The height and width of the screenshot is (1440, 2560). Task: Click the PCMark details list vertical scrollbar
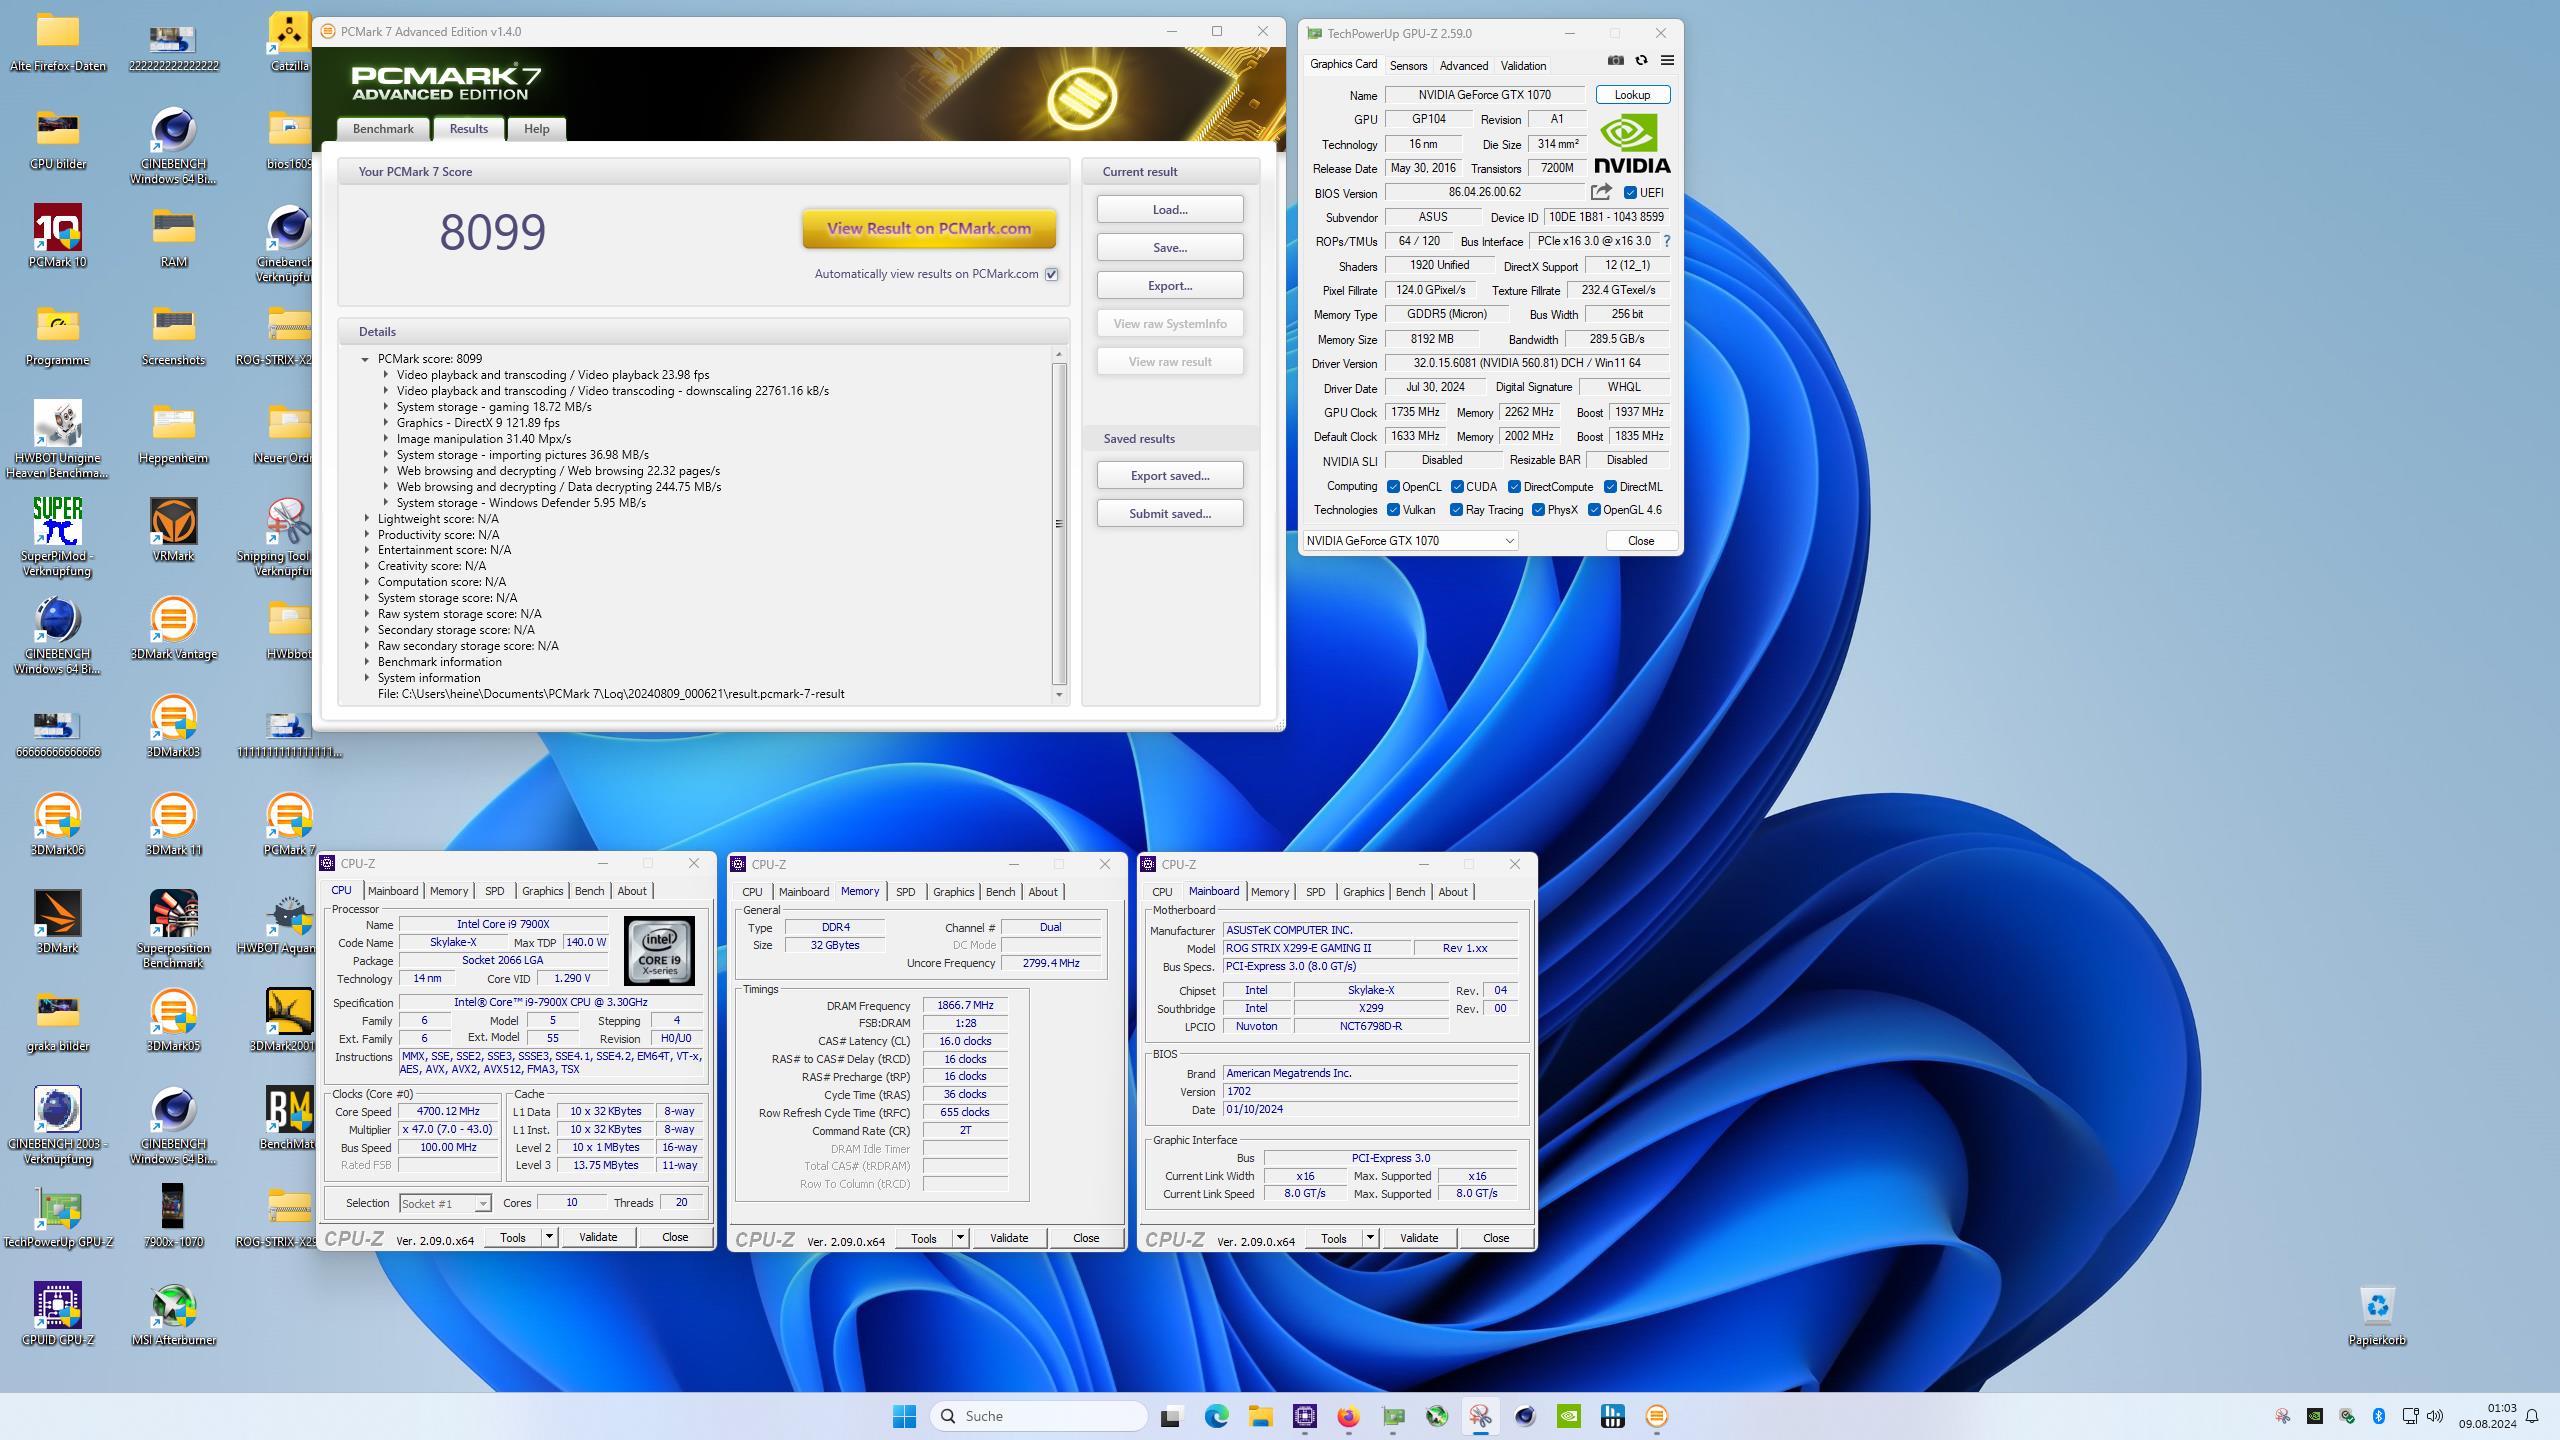point(1059,524)
